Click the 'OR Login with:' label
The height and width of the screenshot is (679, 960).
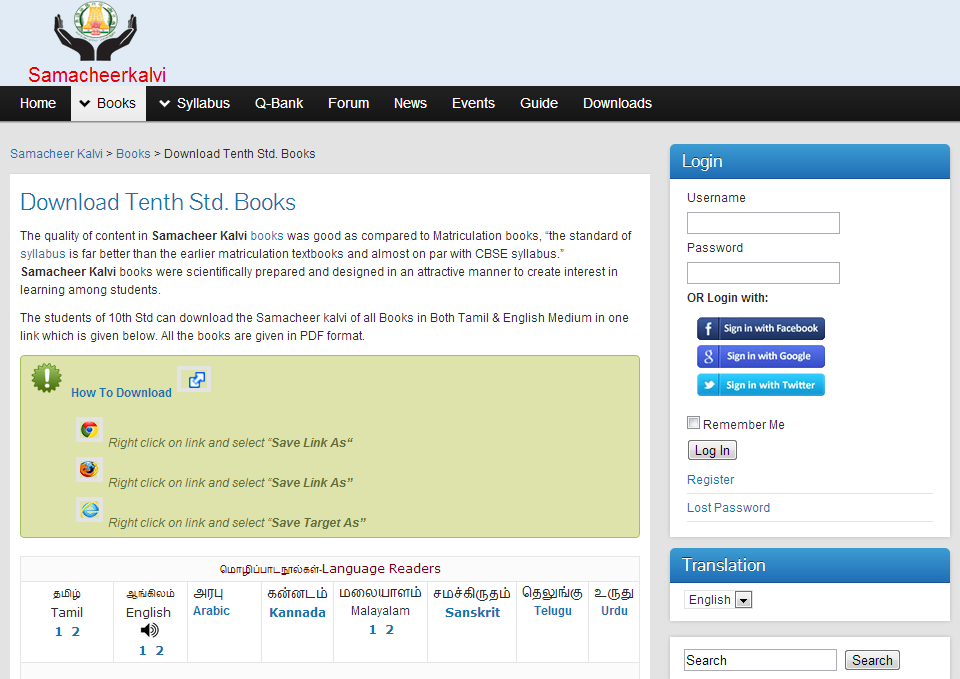727,298
